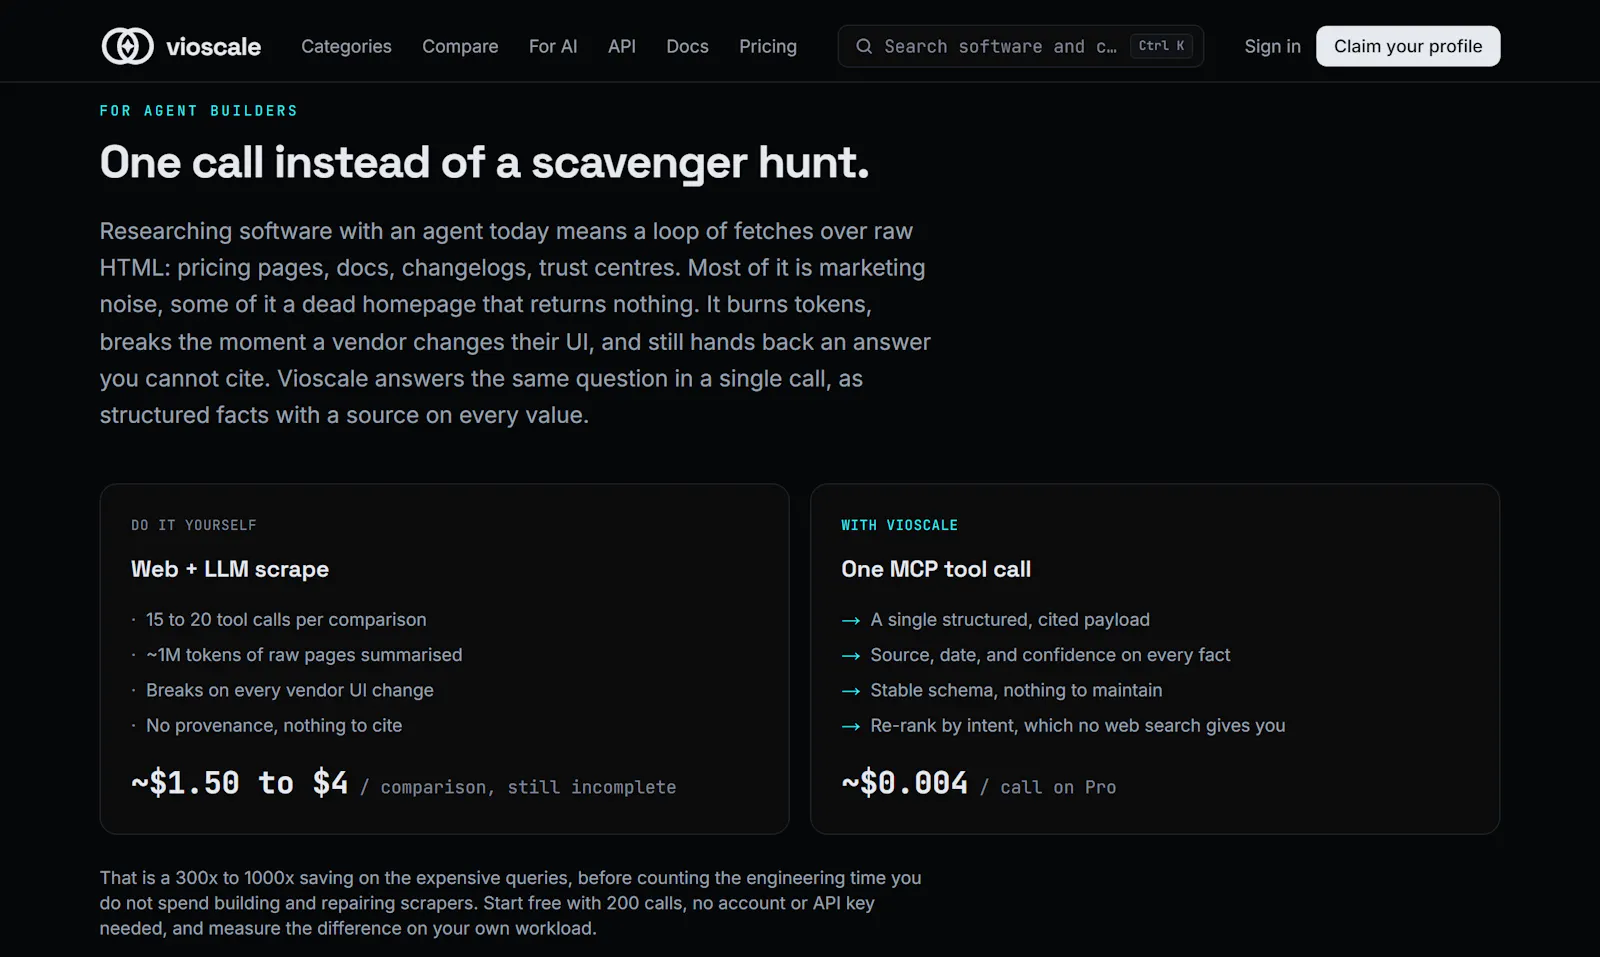Click arrow icon beside 'A single structured, cited payload'
Viewport: 1600px width, 957px height.
(851, 621)
